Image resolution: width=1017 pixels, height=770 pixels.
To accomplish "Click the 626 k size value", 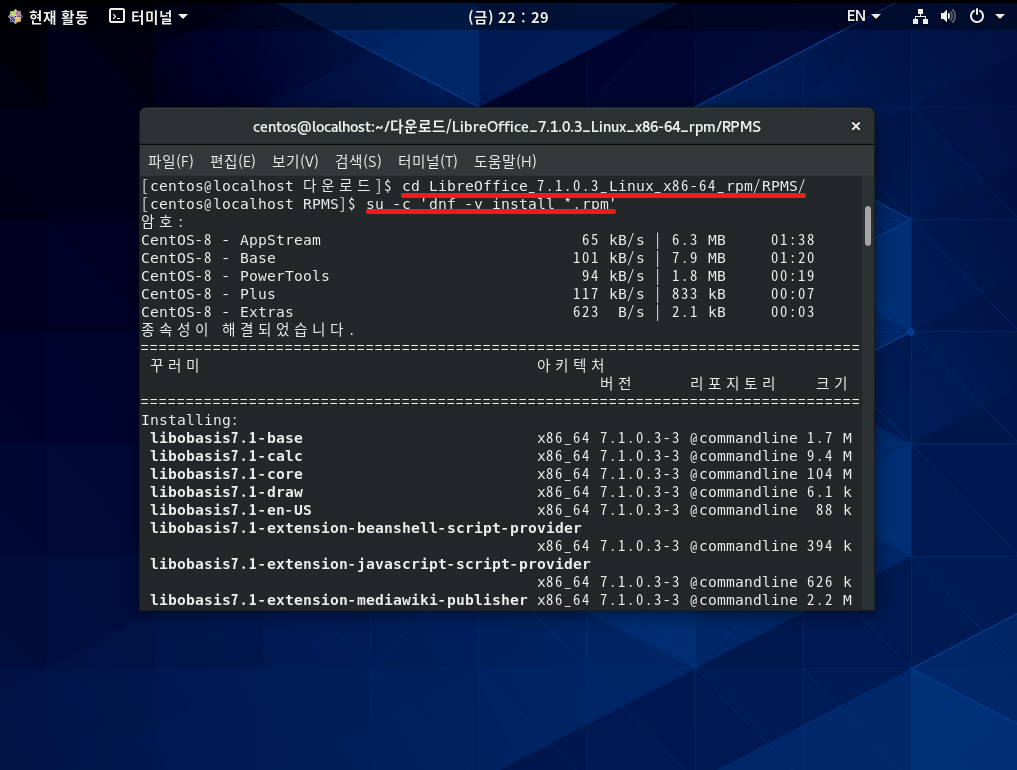I will coord(830,582).
